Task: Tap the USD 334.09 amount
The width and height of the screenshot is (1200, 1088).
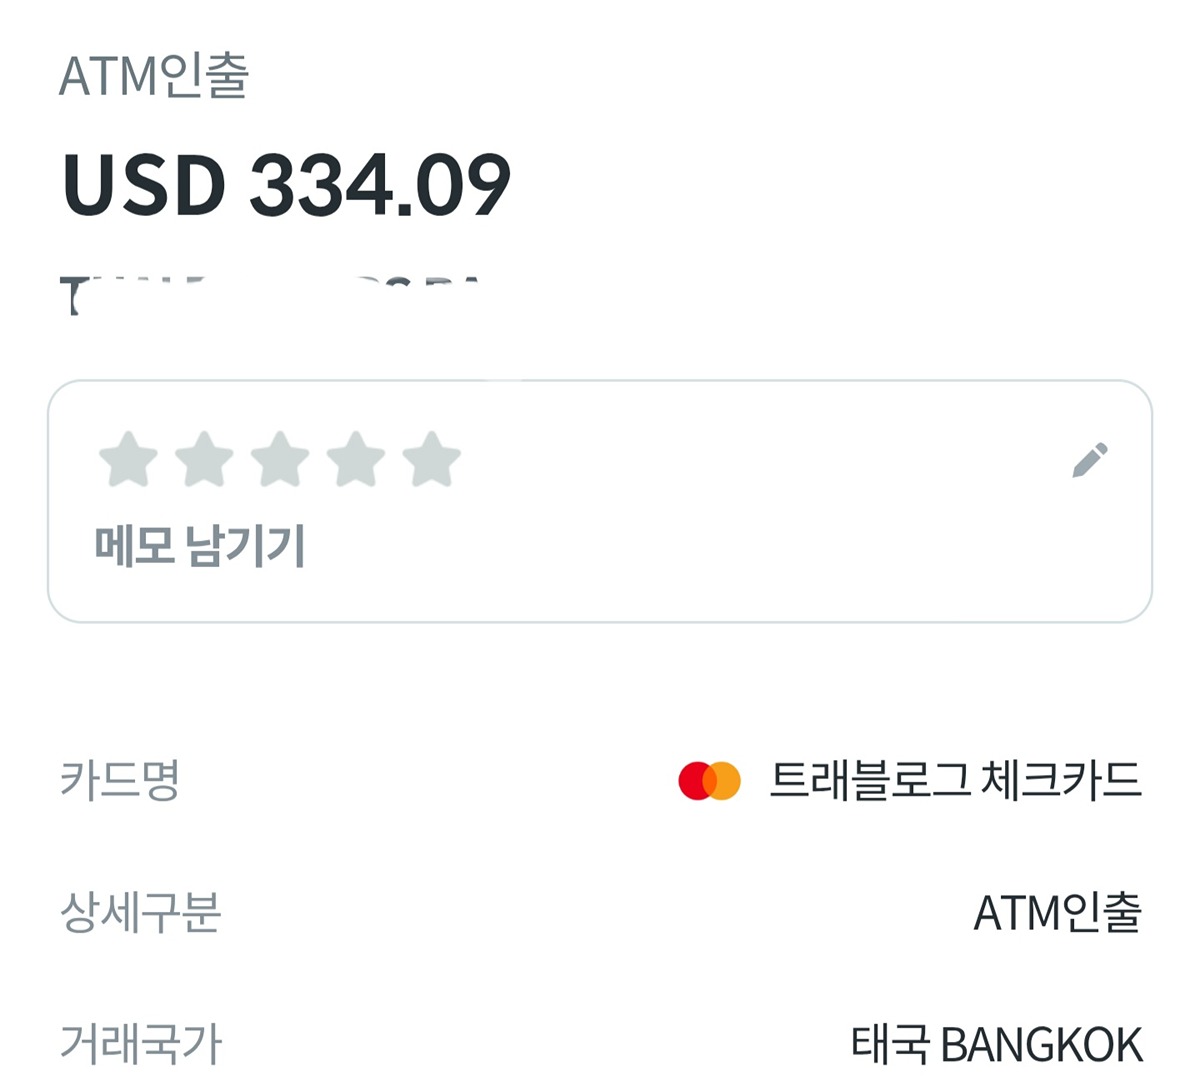Action: tap(286, 186)
